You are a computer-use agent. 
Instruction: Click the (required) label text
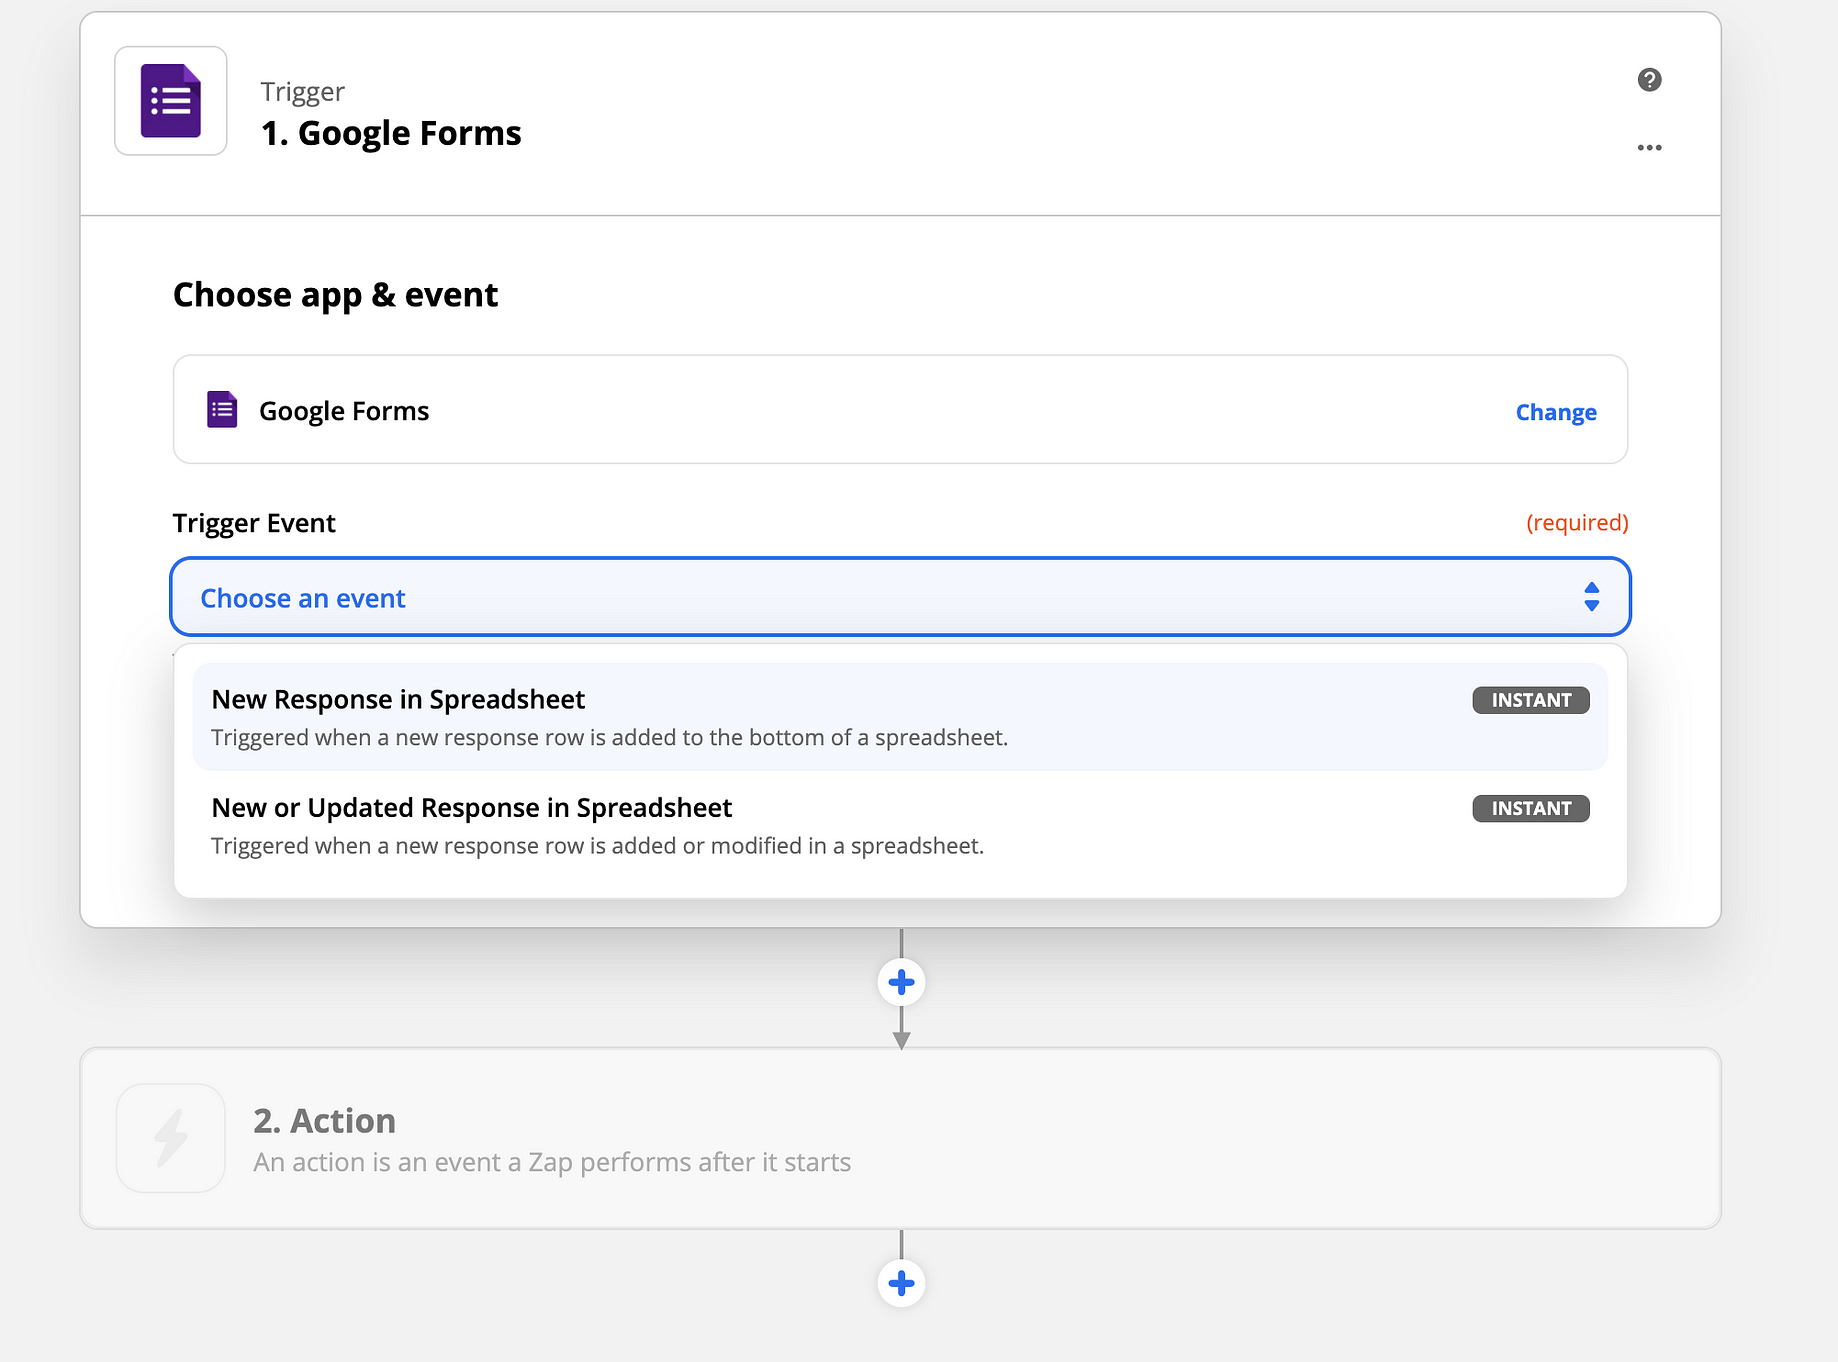(x=1577, y=523)
